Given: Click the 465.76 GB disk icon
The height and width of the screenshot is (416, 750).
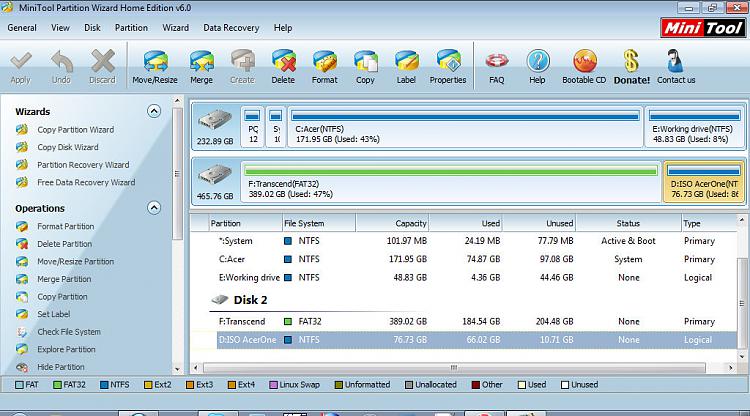Looking at the screenshot, I should pyautogui.click(x=215, y=175).
